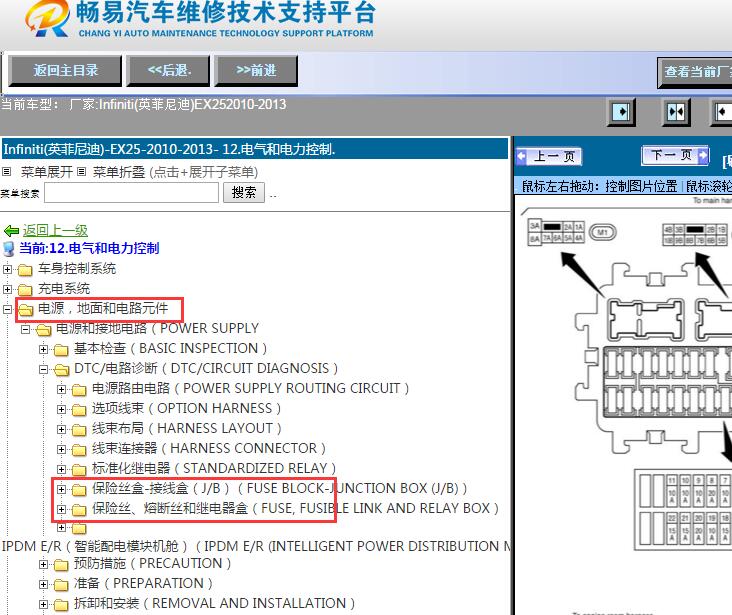This screenshot has width=732, height=615.
Task: Open 基本检查 (BASIC INSPECTION) item
Action: [170, 348]
